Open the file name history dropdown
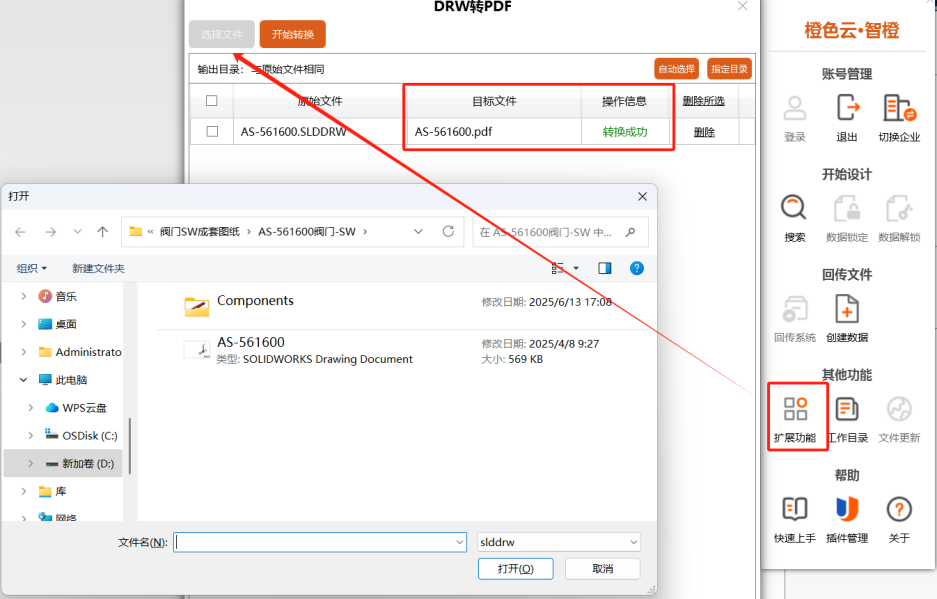The image size is (937, 599). 460,542
